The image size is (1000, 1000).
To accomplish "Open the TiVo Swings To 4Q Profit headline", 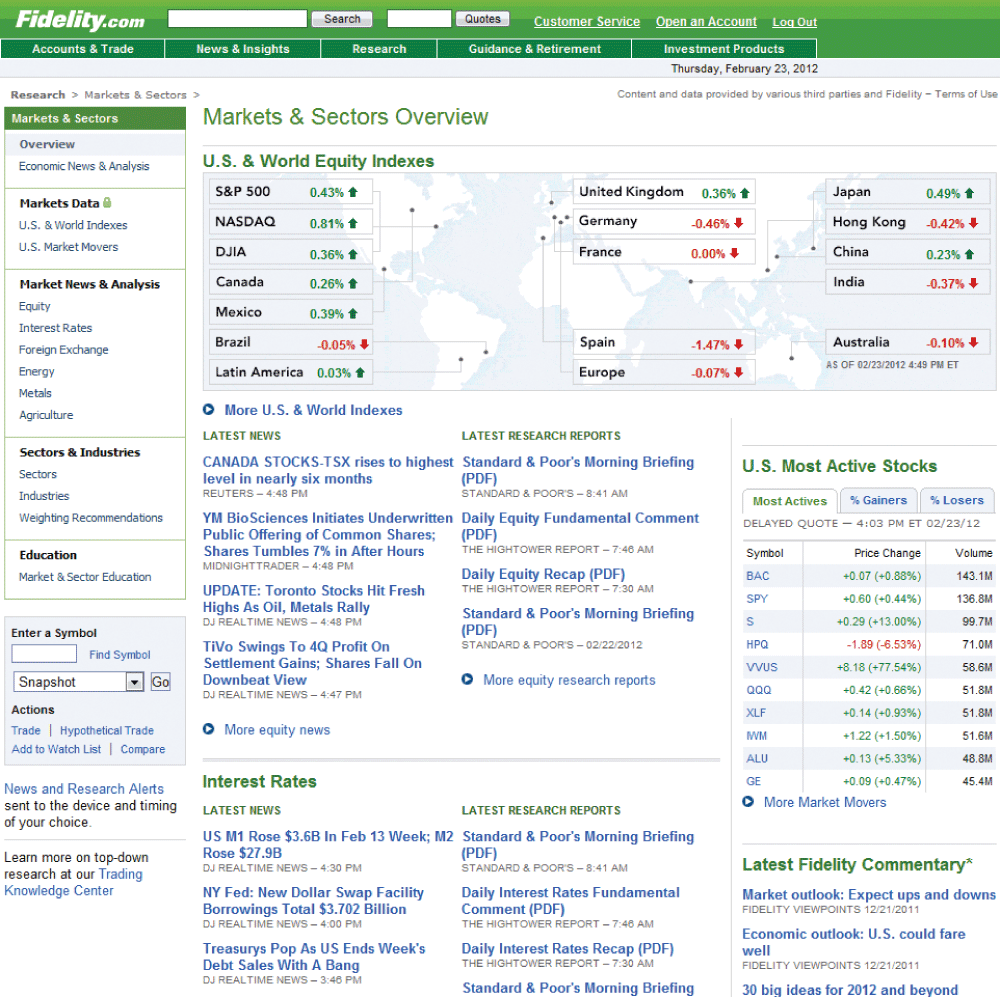I will [x=312, y=663].
